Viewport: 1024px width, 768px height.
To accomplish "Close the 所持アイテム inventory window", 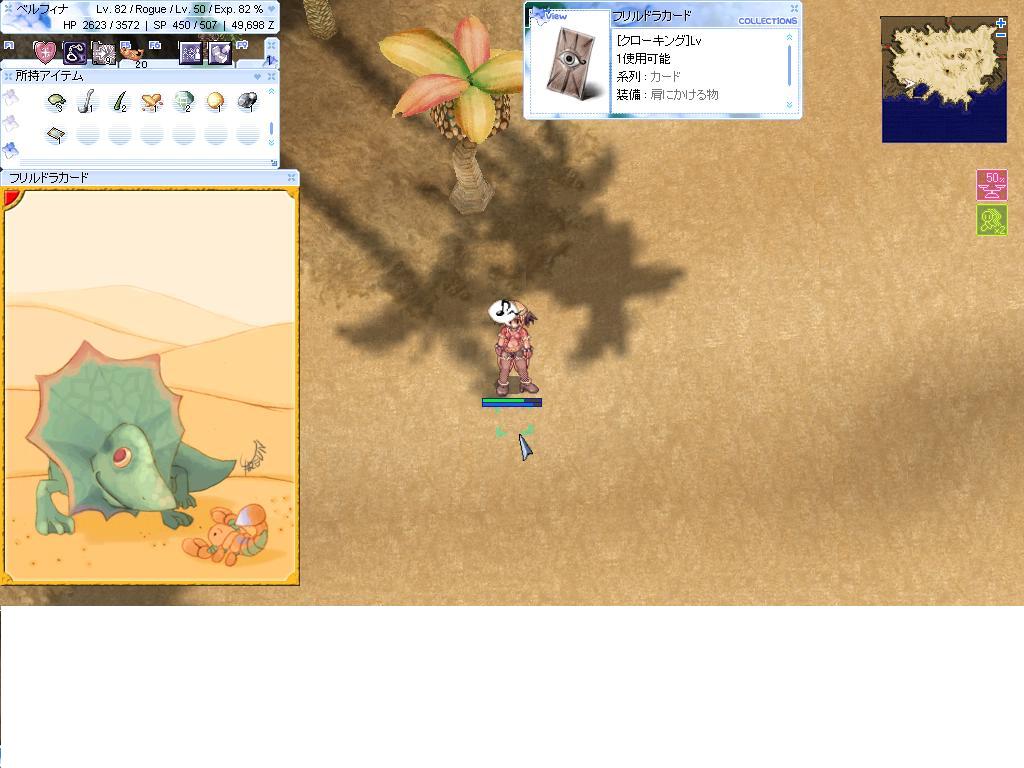I will [x=272, y=76].
